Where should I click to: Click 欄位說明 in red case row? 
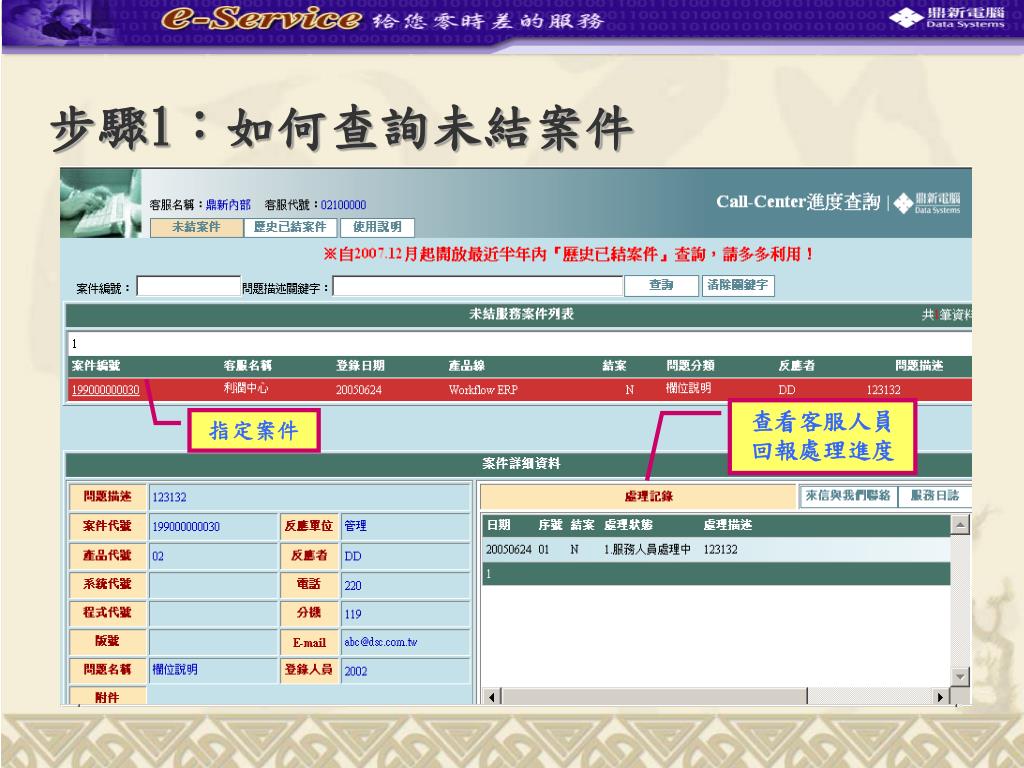688,388
